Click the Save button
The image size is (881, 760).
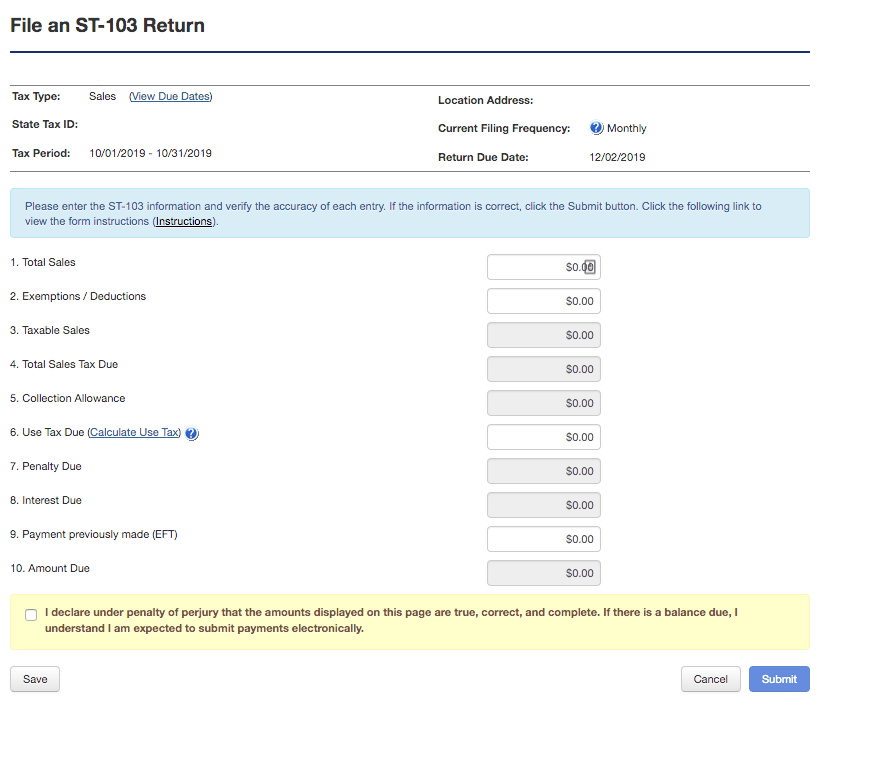point(35,679)
